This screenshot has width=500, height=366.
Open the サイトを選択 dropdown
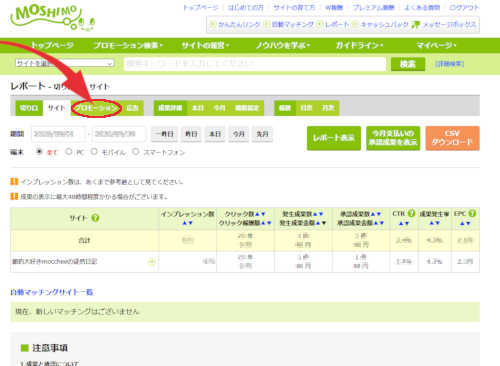coord(65,63)
